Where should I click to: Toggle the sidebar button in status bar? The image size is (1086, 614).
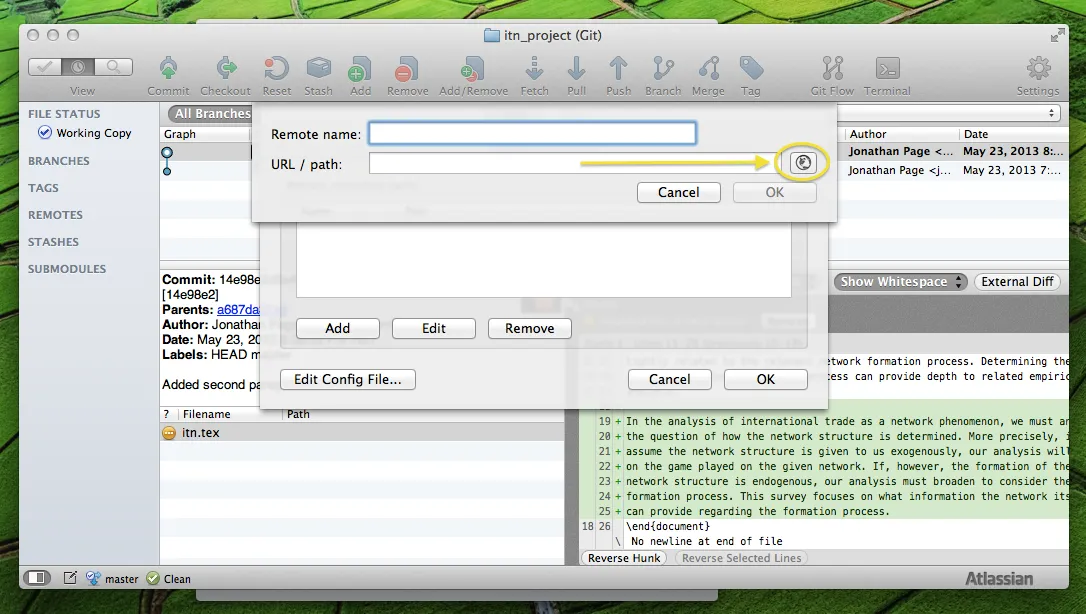point(37,578)
